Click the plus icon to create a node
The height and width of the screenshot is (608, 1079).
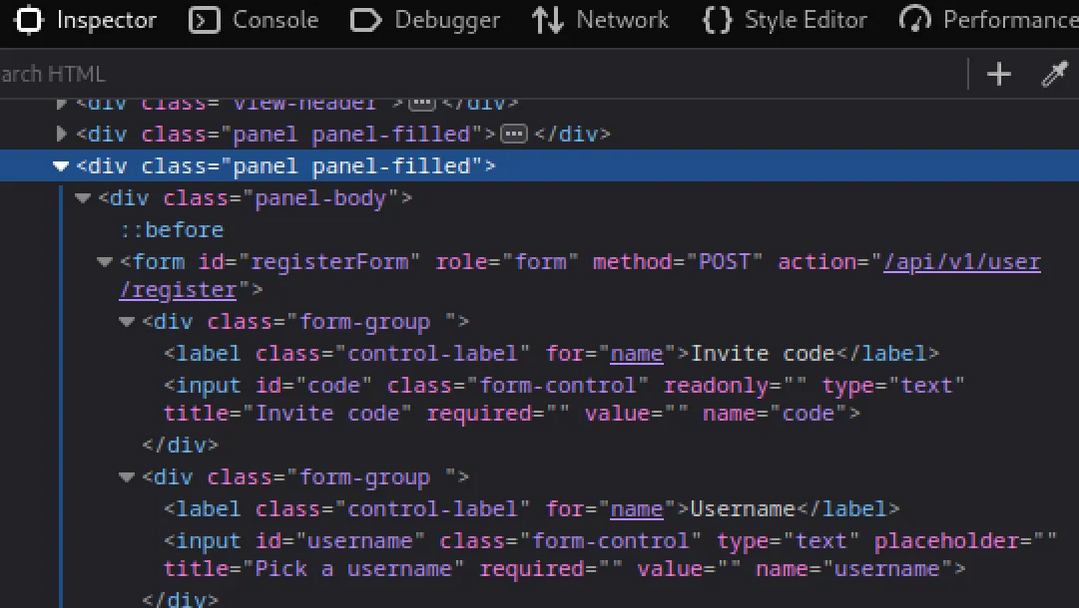(998, 74)
